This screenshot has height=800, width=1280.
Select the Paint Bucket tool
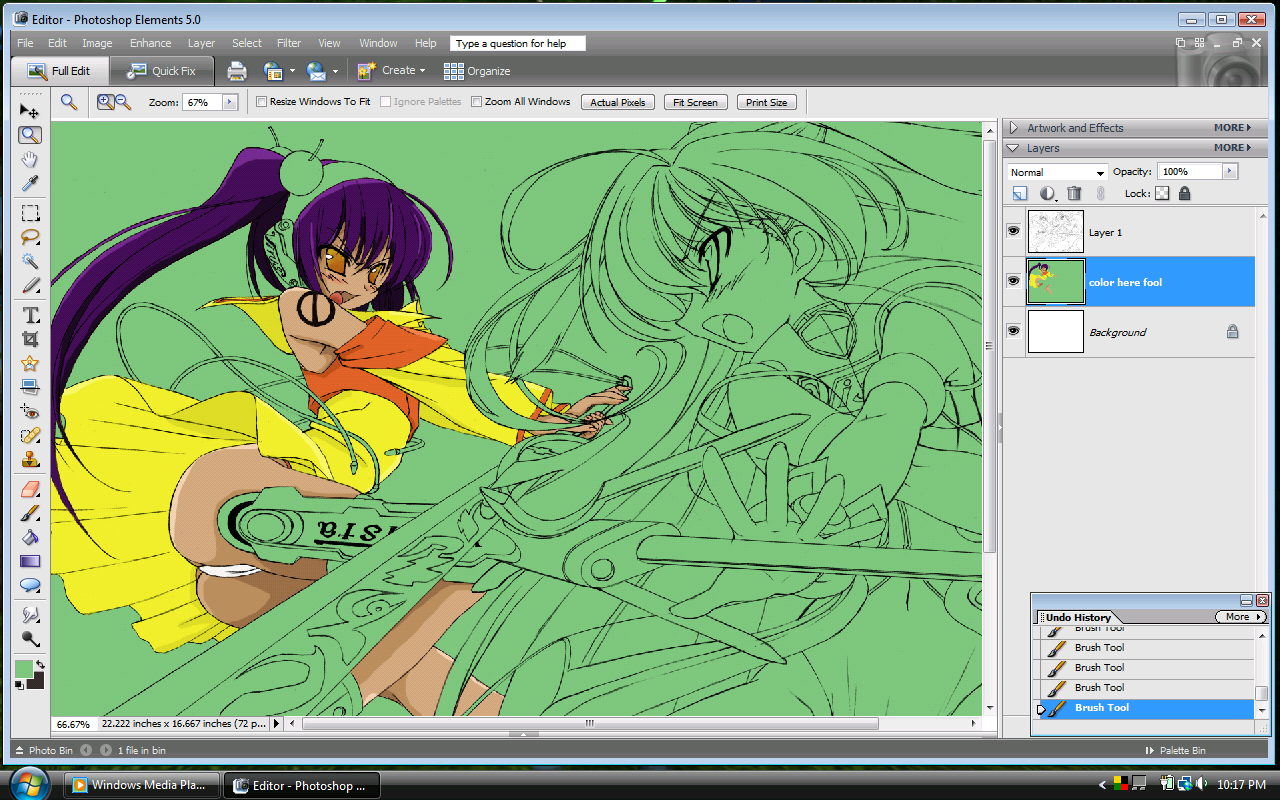coord(30,537)
